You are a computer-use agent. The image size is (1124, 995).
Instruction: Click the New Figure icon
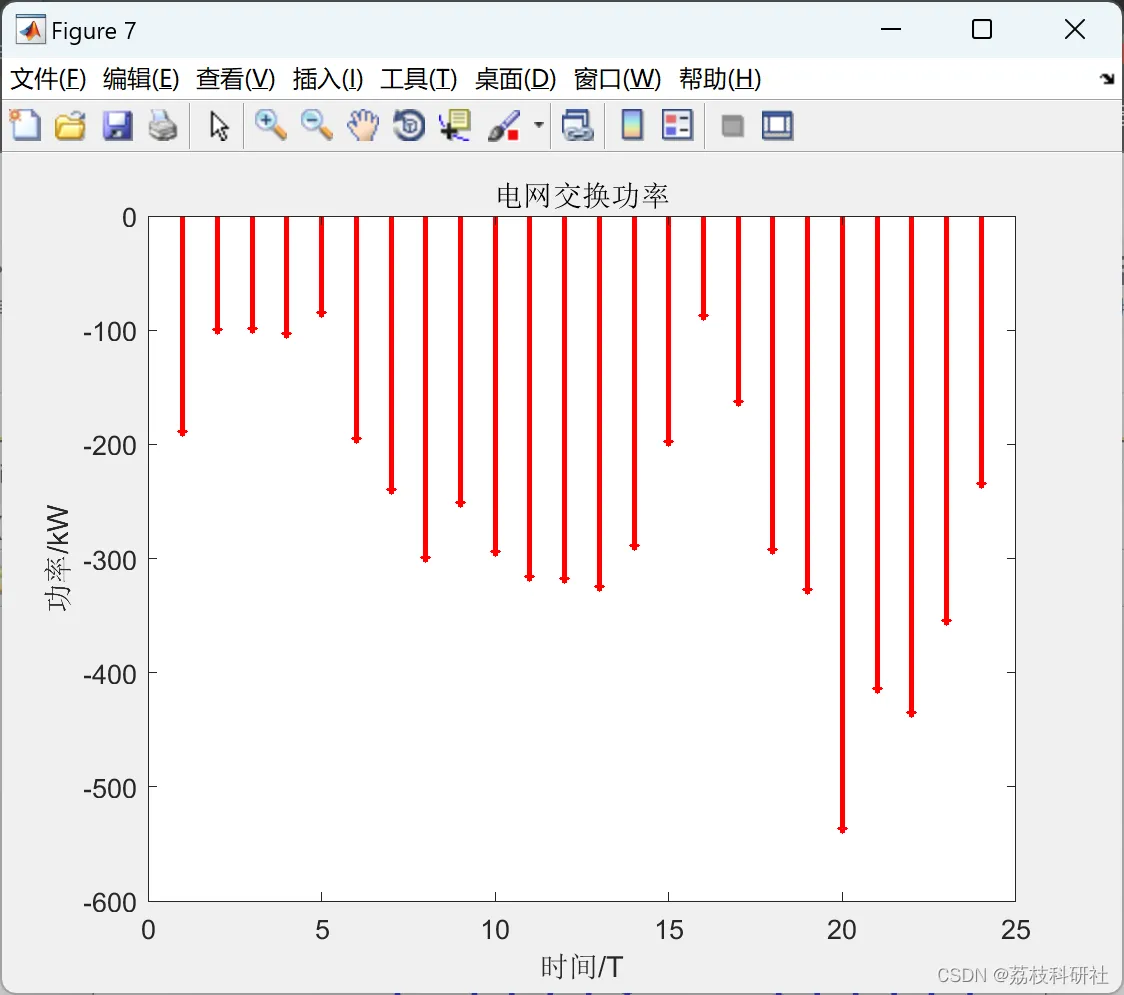[x=25, y=125]
